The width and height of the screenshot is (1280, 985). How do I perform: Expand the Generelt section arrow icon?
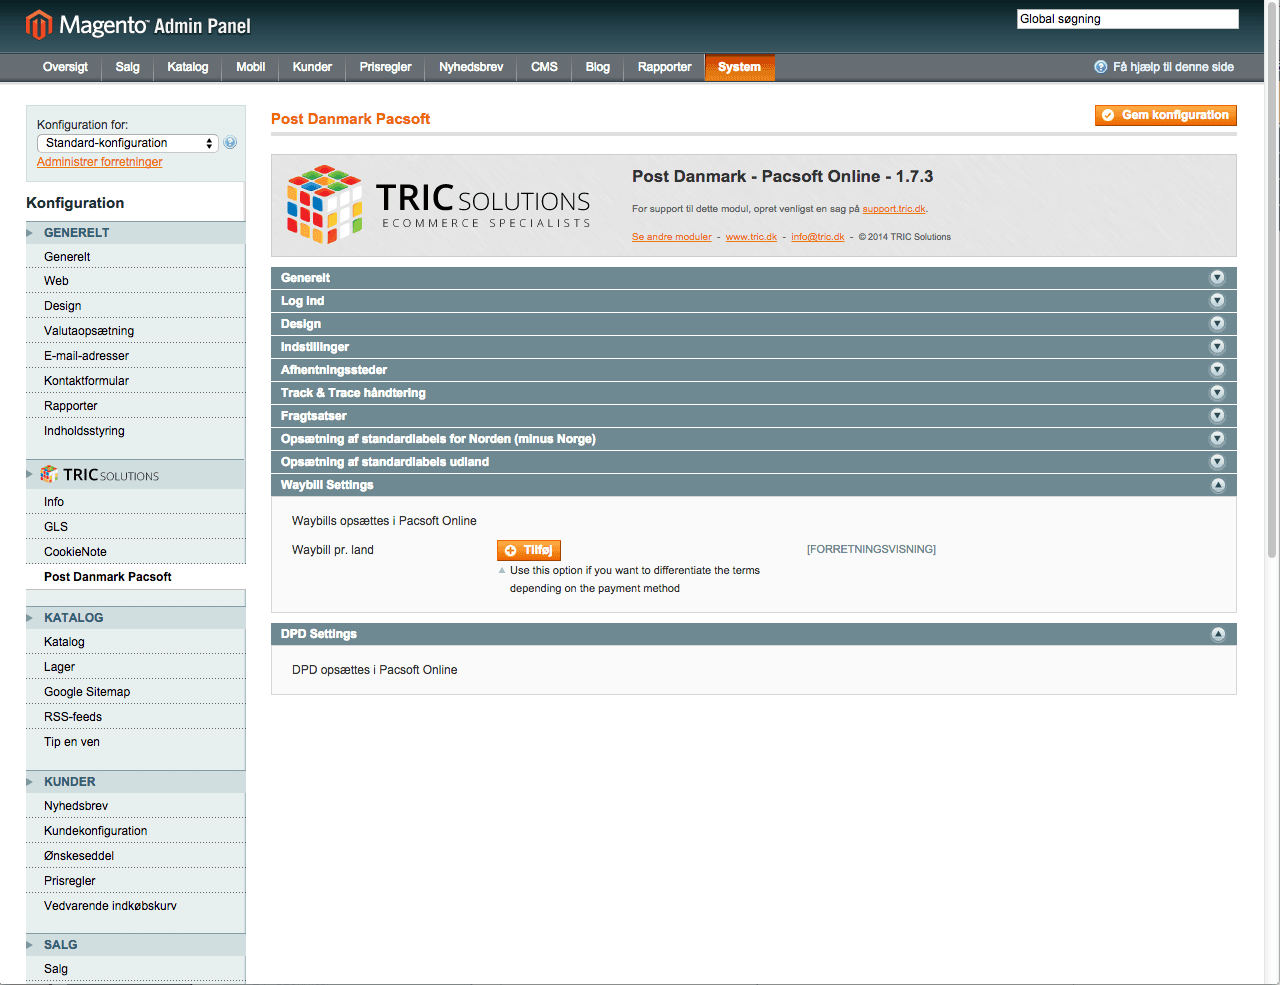pyautogui.click(x=1217, y=278)
